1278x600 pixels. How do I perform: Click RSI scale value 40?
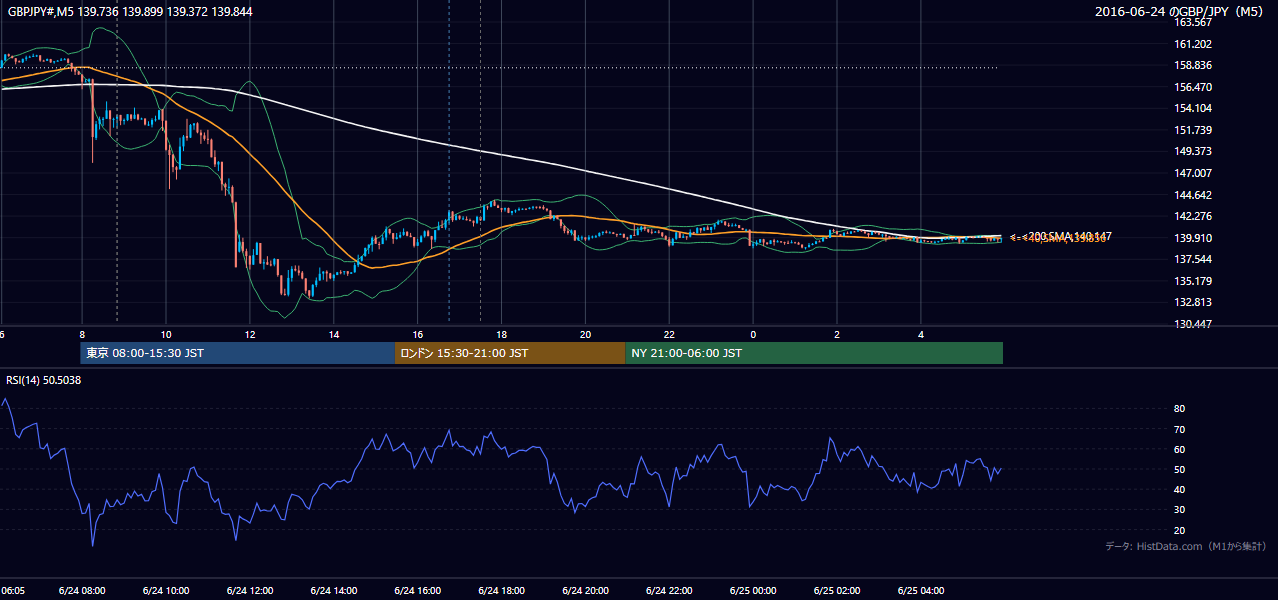tap(1179, 489)
